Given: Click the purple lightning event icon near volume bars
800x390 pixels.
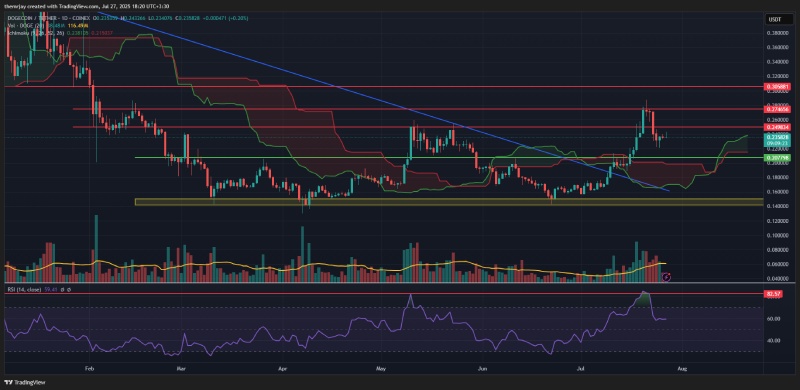Looking at the screenshot, I should coord(666,277).
